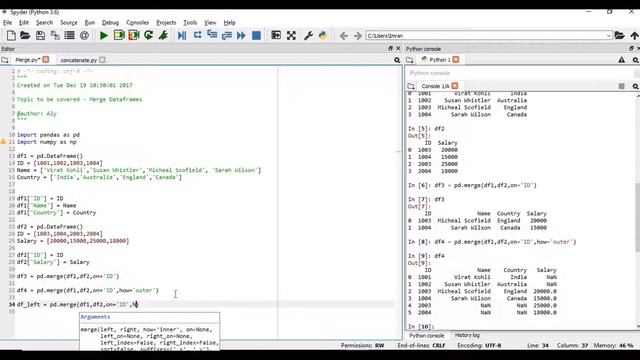640x360 pixels.
Task: Run file with green play button
Action: pyautogui.click(x=104, y=36)
